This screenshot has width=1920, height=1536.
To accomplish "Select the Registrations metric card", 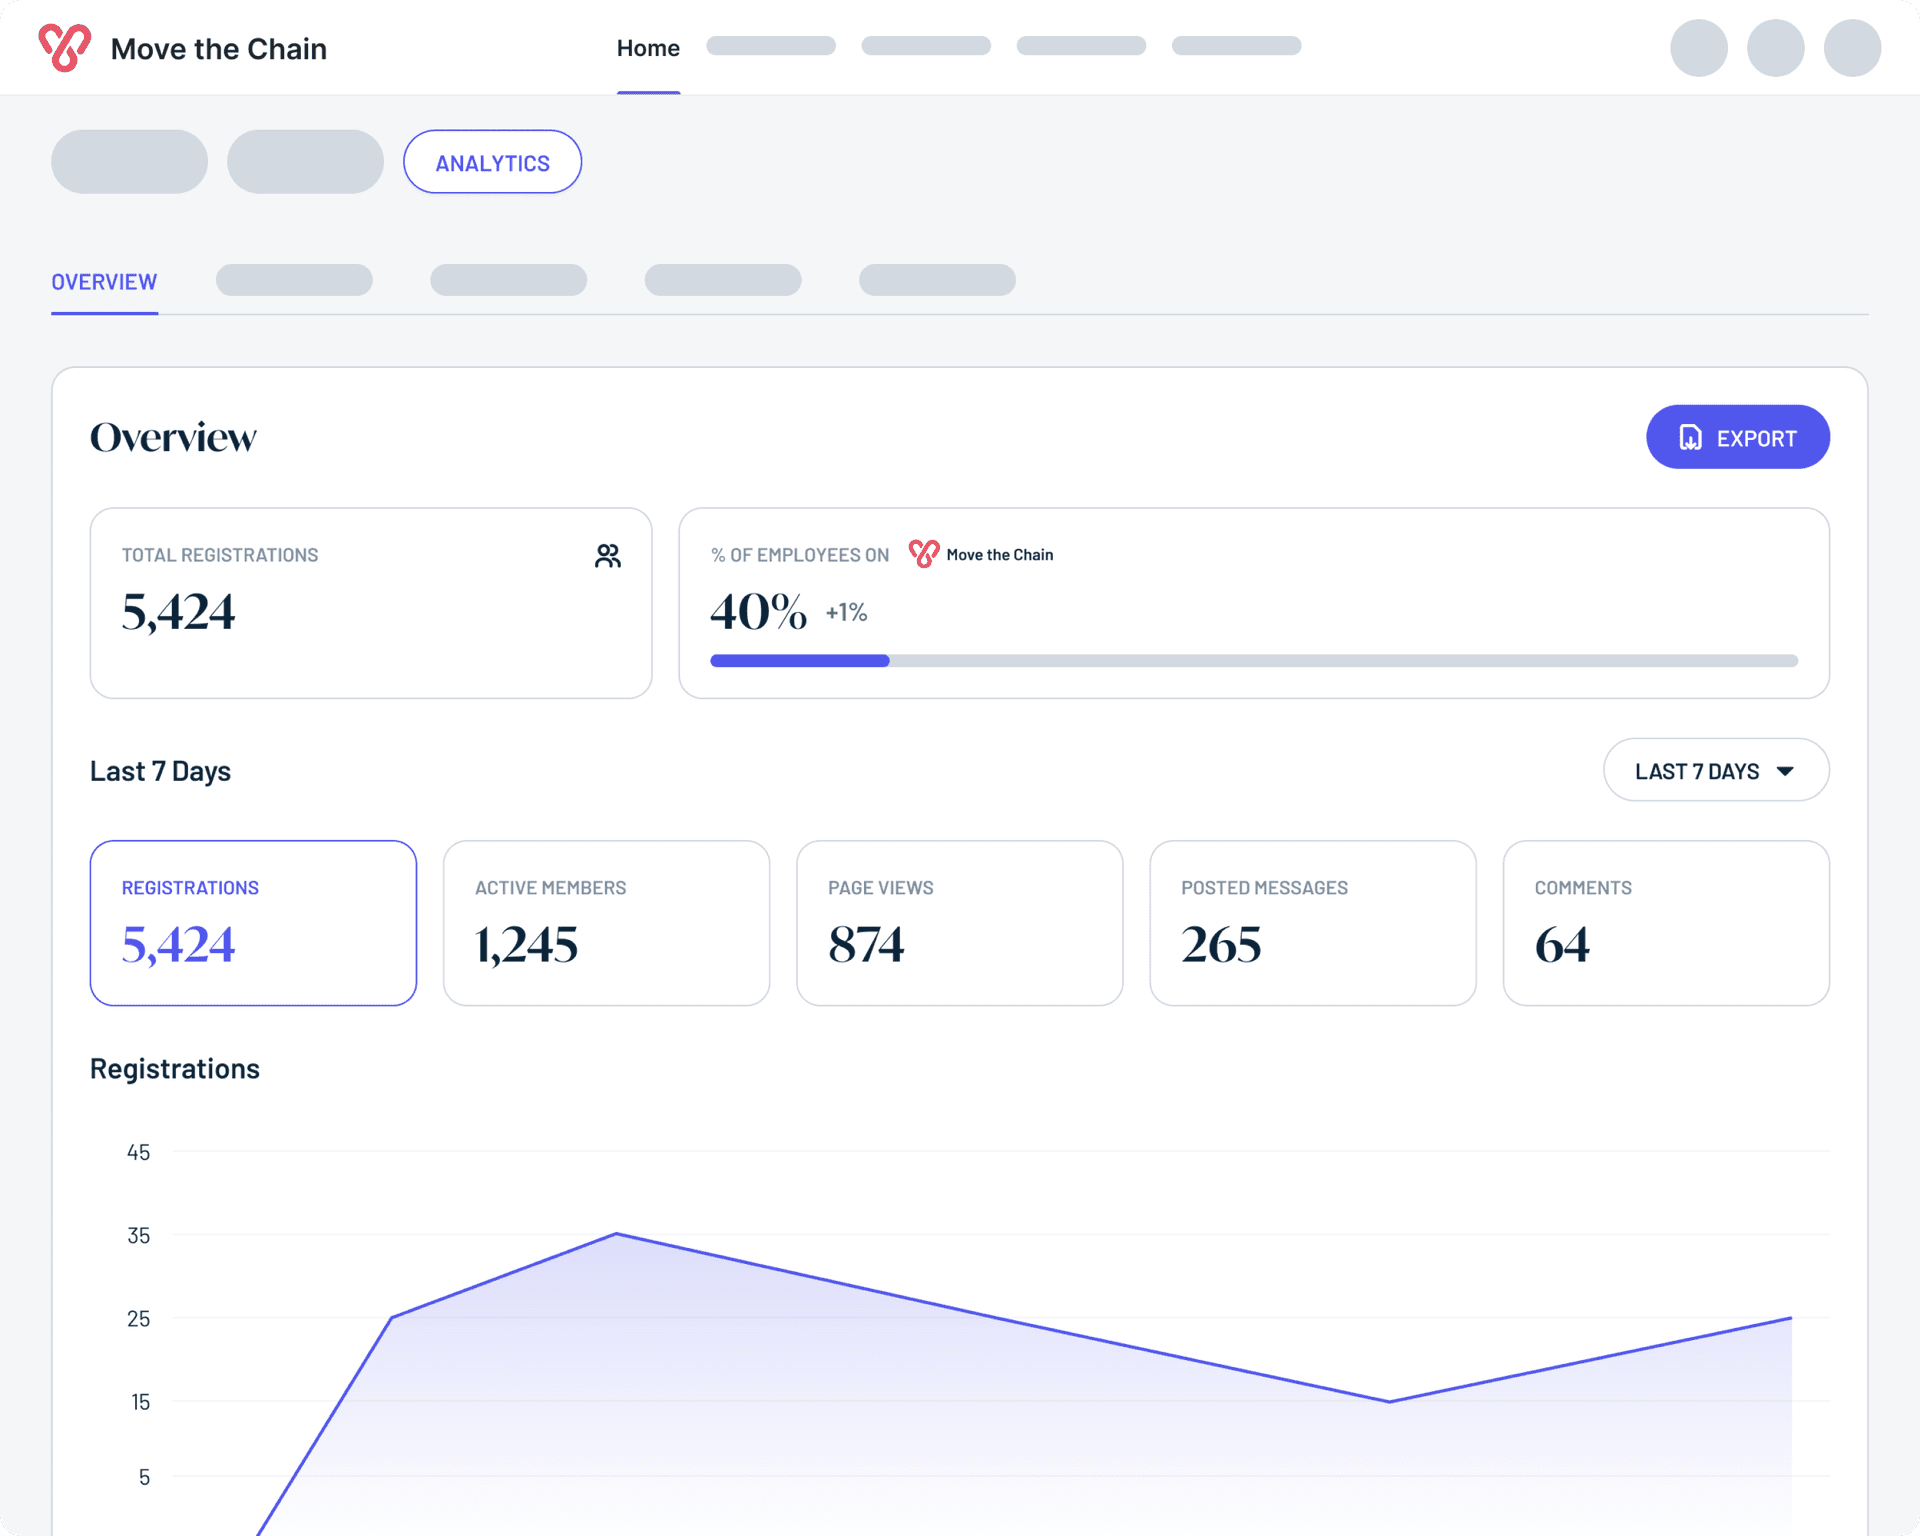I will [x=253, y=923].
